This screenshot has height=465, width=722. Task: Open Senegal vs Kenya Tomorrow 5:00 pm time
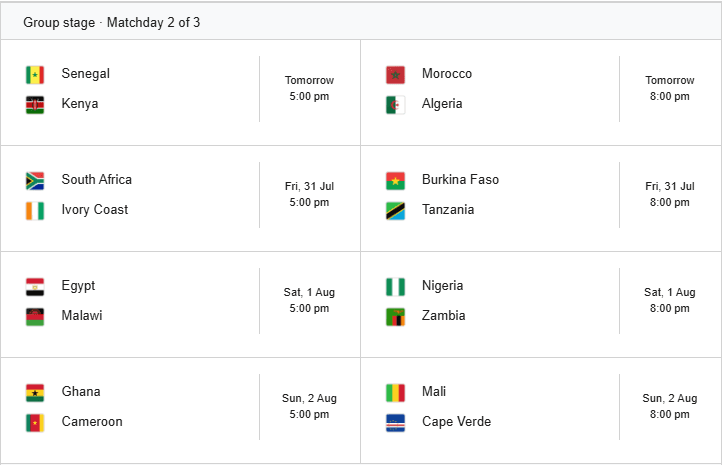coord(309,88)
